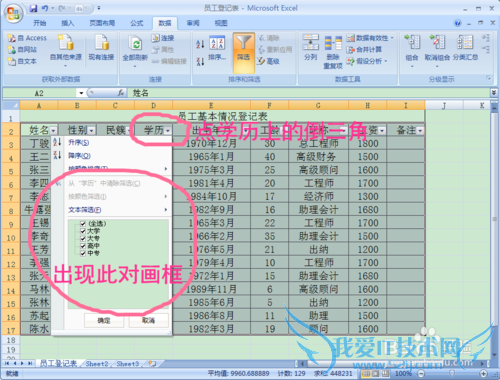Choose 升序(S) in filter menu
Image resolution: width=500 pixels, height=380 pixels.
(x=112, y=143)
